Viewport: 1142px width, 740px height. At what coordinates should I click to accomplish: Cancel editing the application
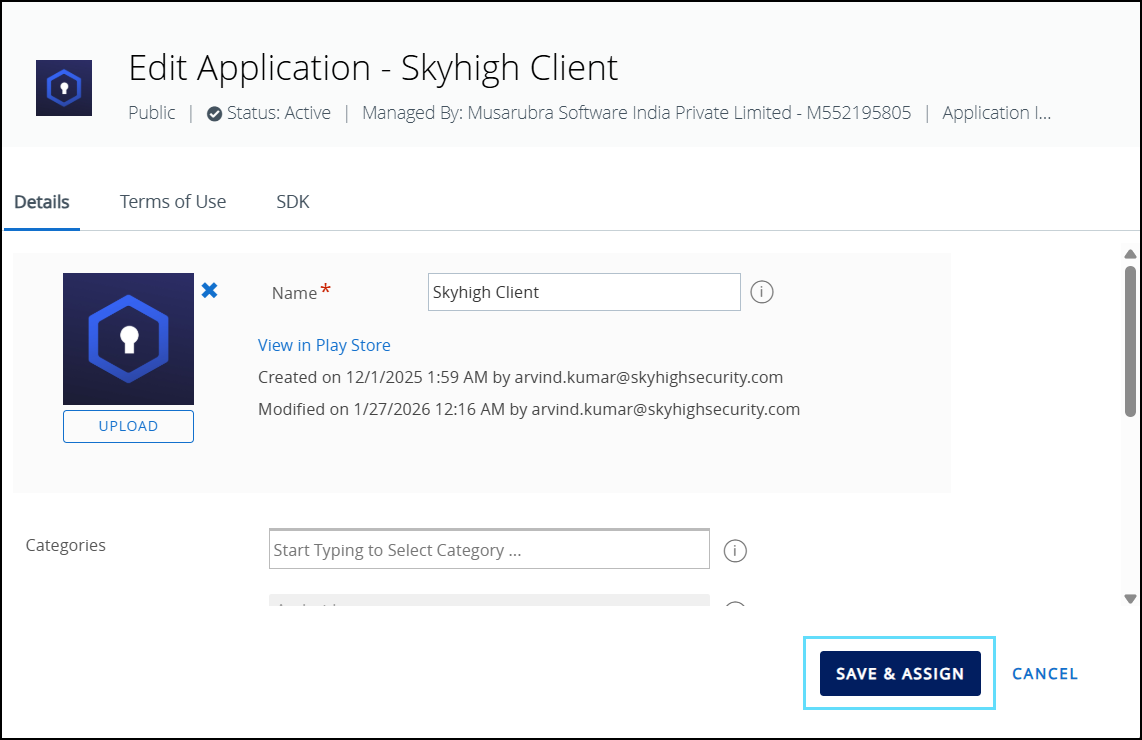(1045, 674)
